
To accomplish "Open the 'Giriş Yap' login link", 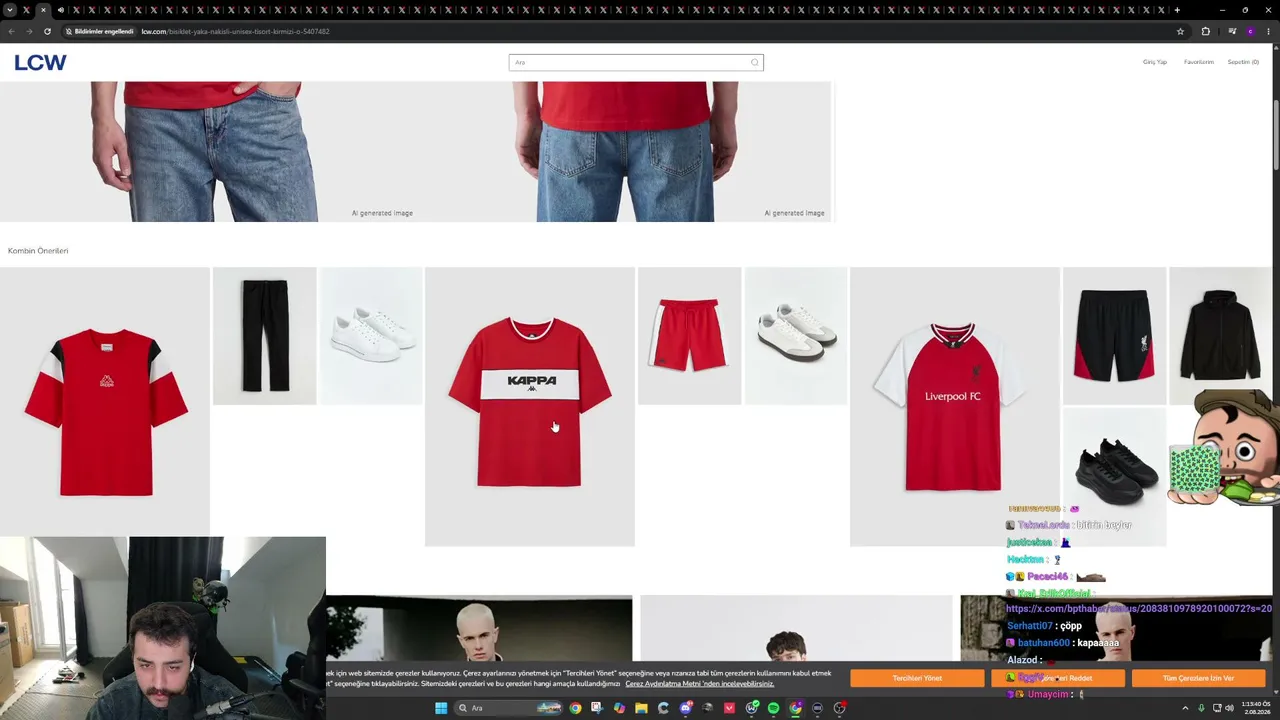I will 1155,62.
